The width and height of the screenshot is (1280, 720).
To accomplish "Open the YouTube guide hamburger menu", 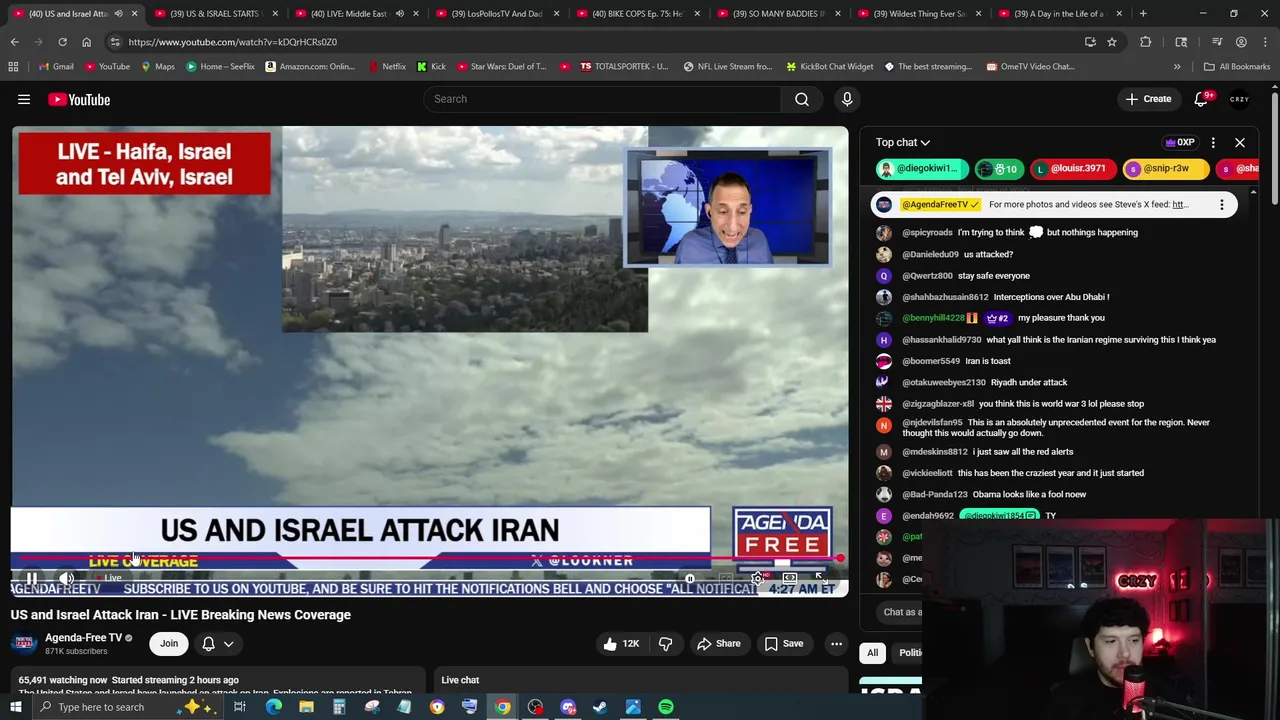I will (x=24, y=99).
